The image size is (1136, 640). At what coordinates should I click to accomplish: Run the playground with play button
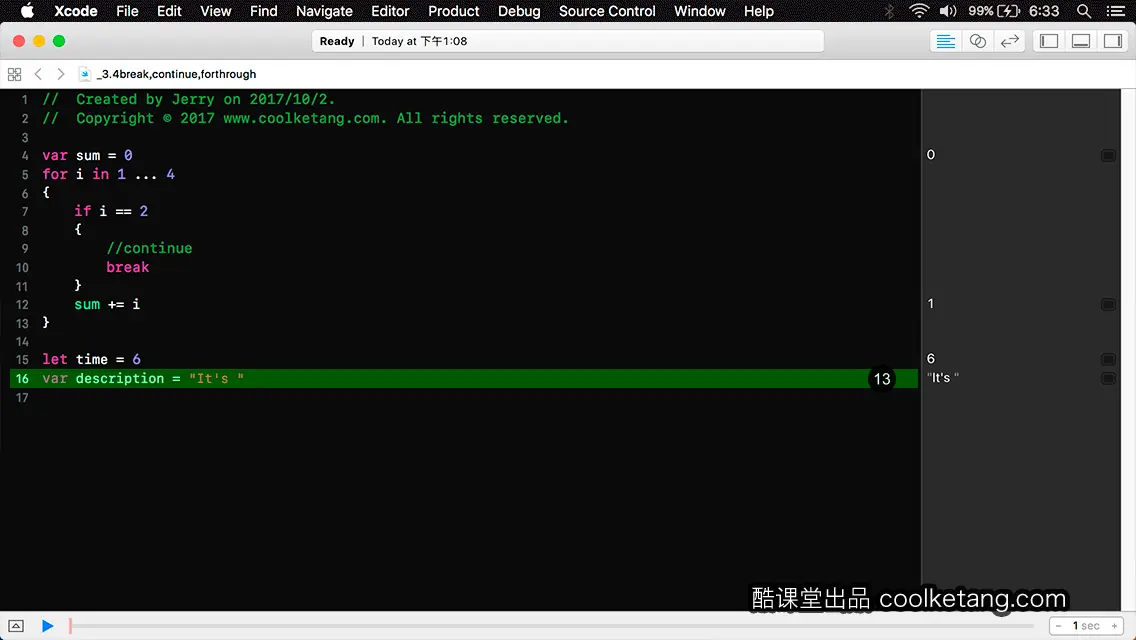point(47,626)
